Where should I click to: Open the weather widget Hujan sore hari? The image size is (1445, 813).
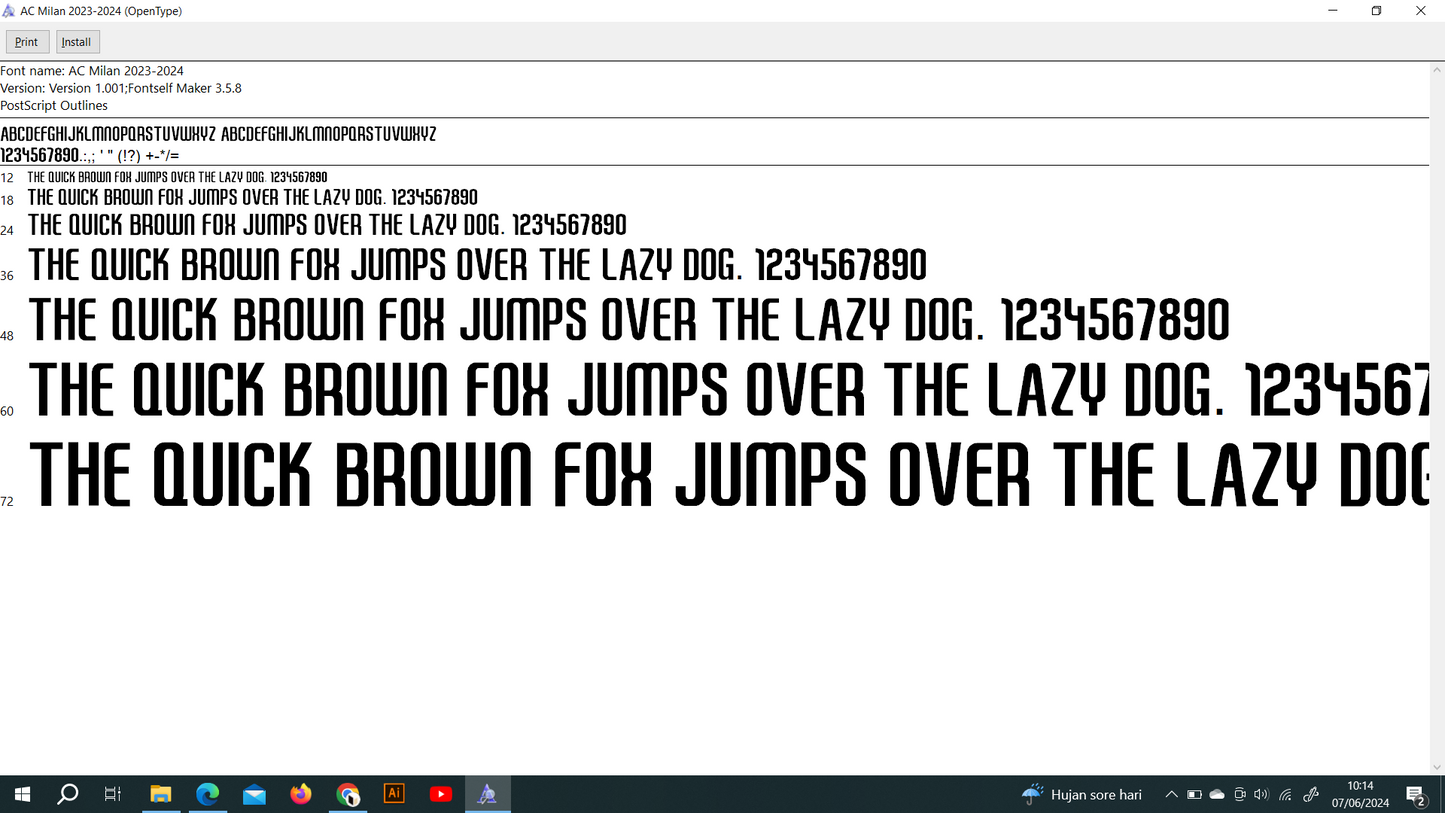tap(1082, 795)
